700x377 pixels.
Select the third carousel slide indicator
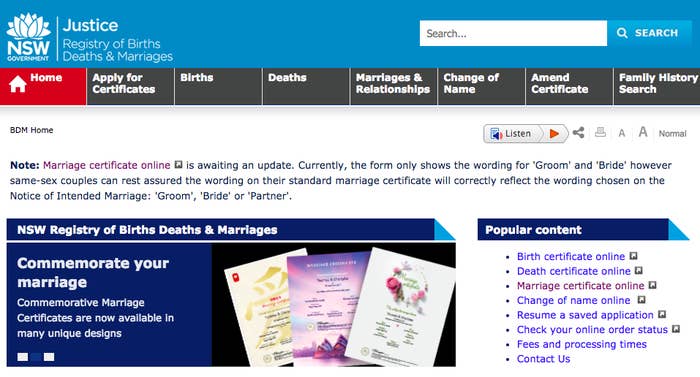(49, 357)
